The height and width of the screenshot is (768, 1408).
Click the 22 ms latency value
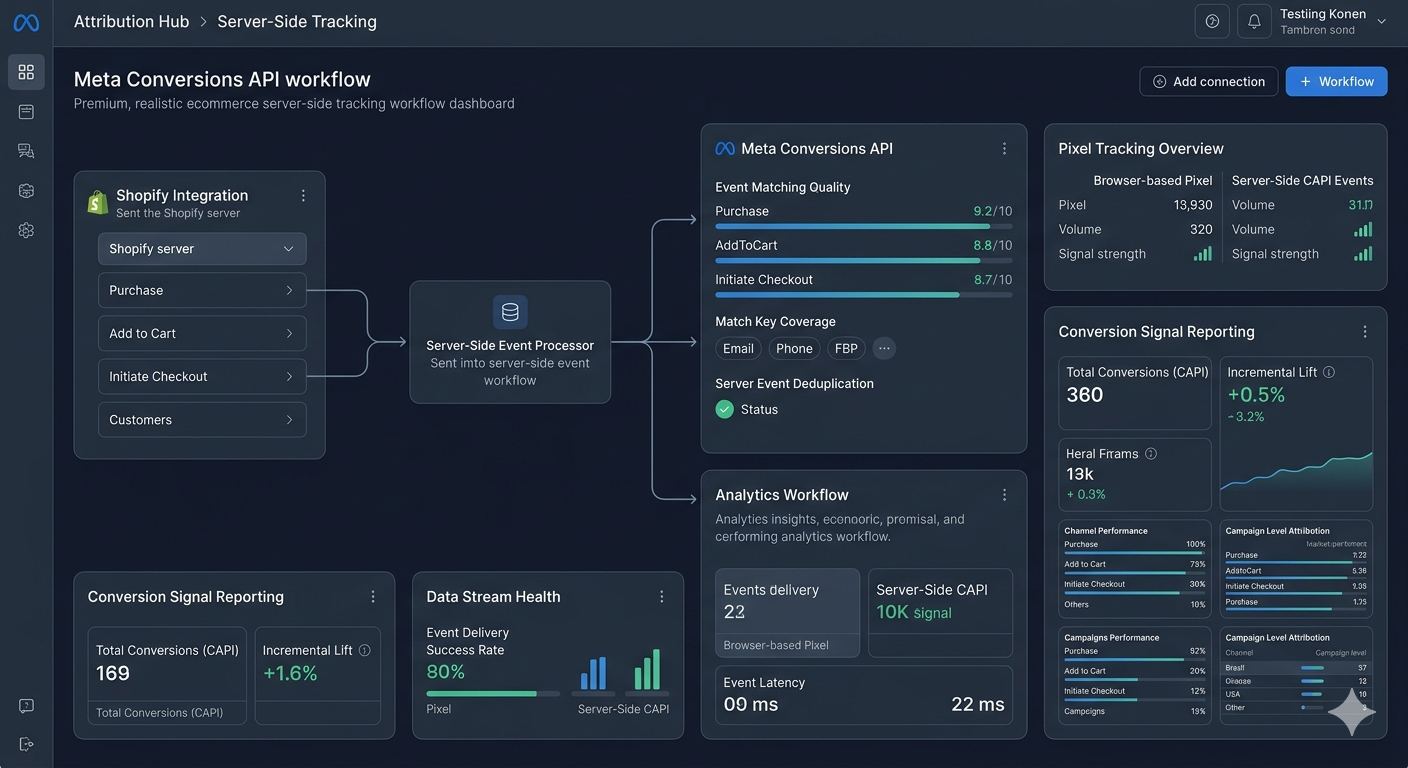coord(978,704)
